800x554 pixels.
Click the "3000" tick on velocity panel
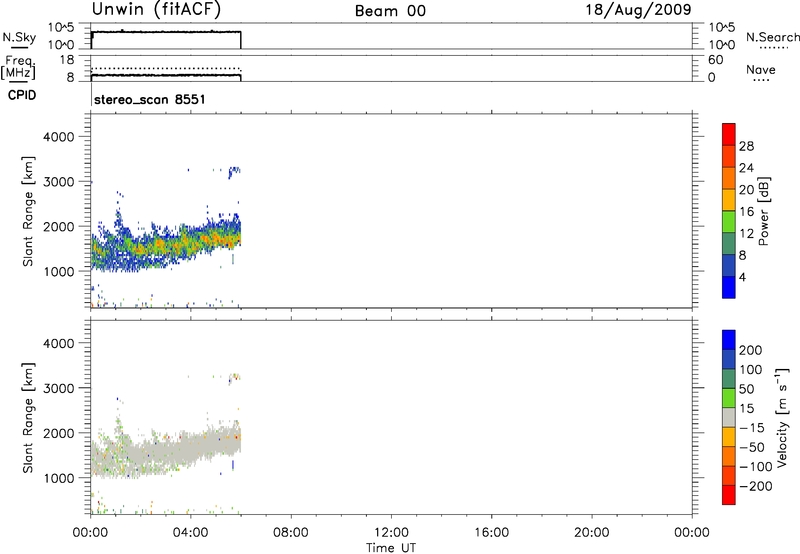(x=59, y=388)
